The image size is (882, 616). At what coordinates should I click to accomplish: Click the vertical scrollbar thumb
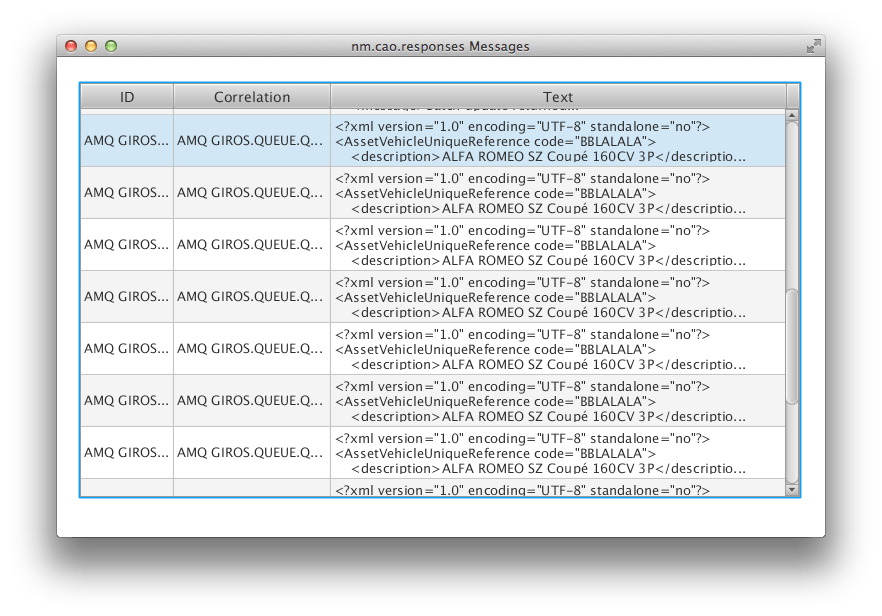[792, 346]
